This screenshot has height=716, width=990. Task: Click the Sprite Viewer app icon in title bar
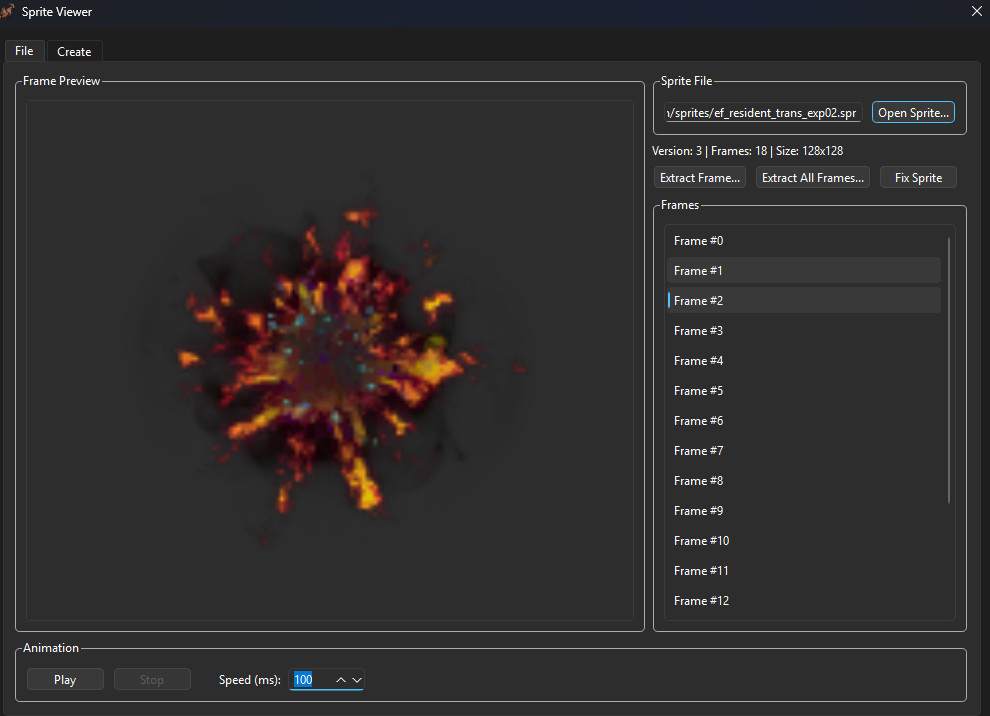pos(8,11)
